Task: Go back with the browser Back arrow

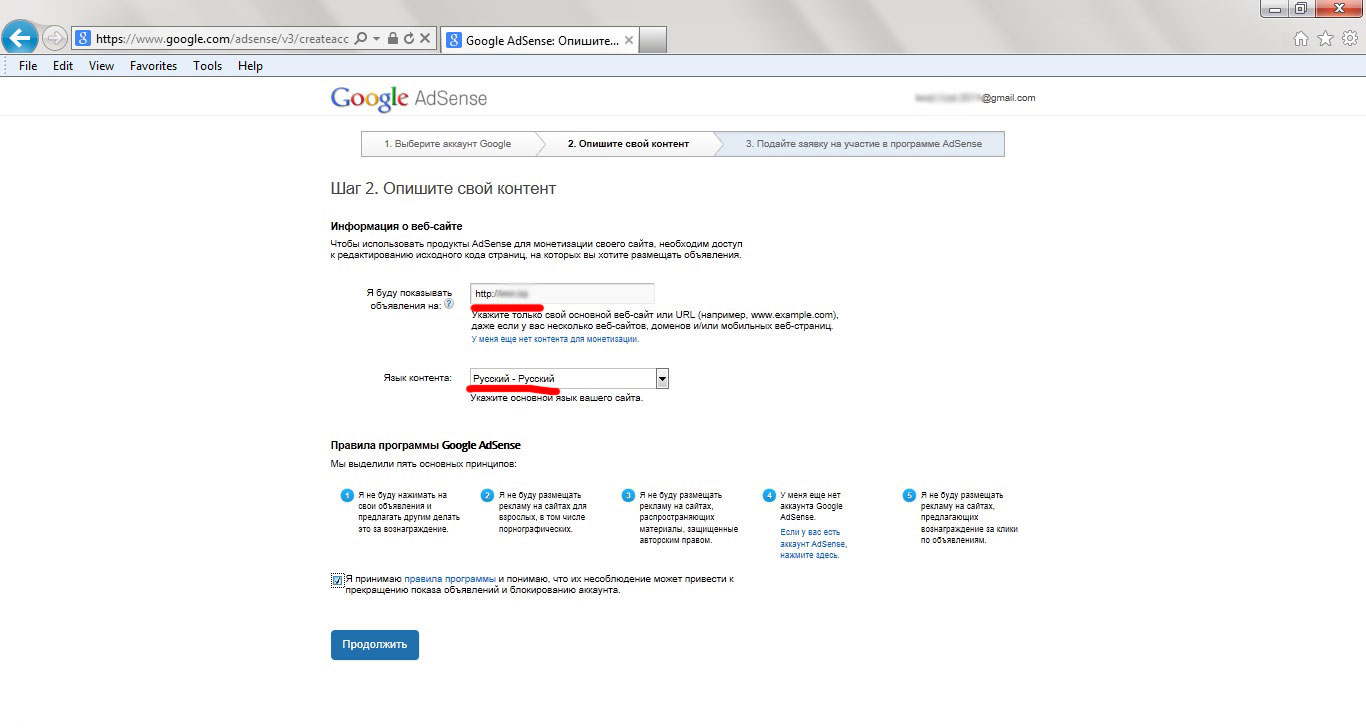Action: [x=19, y=38]
